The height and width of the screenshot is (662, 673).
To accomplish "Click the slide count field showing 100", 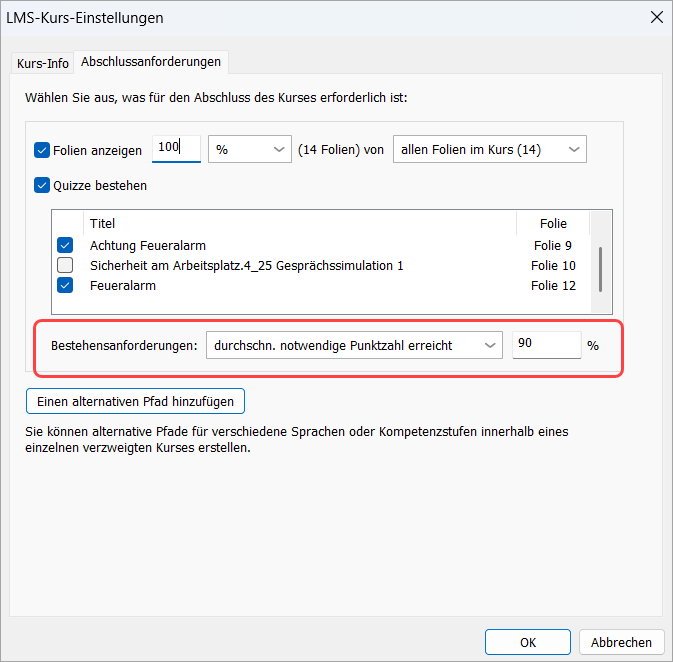I will [x=176, y=148].
